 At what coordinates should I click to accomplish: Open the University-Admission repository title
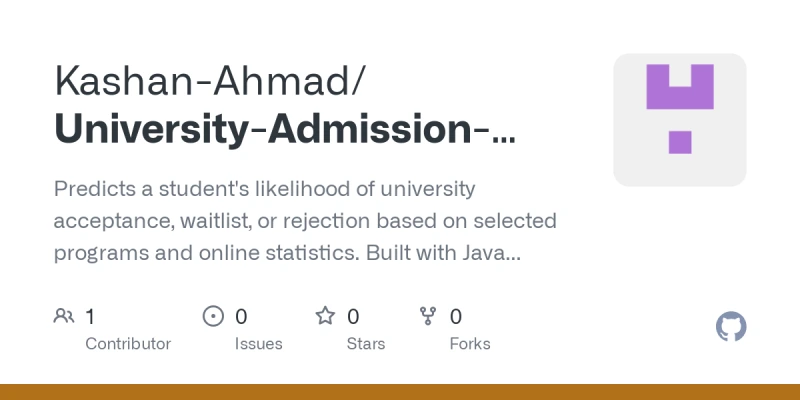(x=284, y=130)
